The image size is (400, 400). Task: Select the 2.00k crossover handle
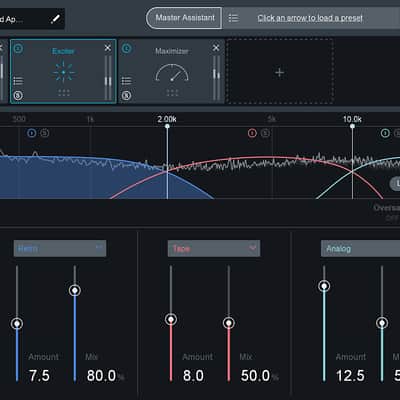[x=167, y=126]
